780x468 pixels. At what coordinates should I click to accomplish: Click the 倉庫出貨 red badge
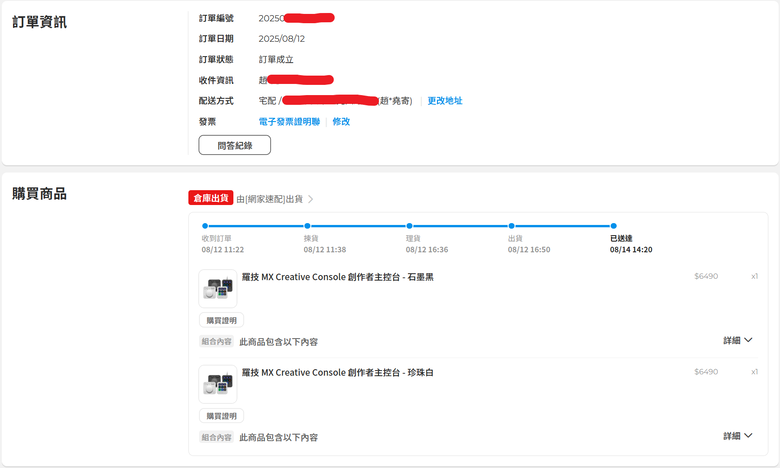pyautogui.click(x=211, y=198)
